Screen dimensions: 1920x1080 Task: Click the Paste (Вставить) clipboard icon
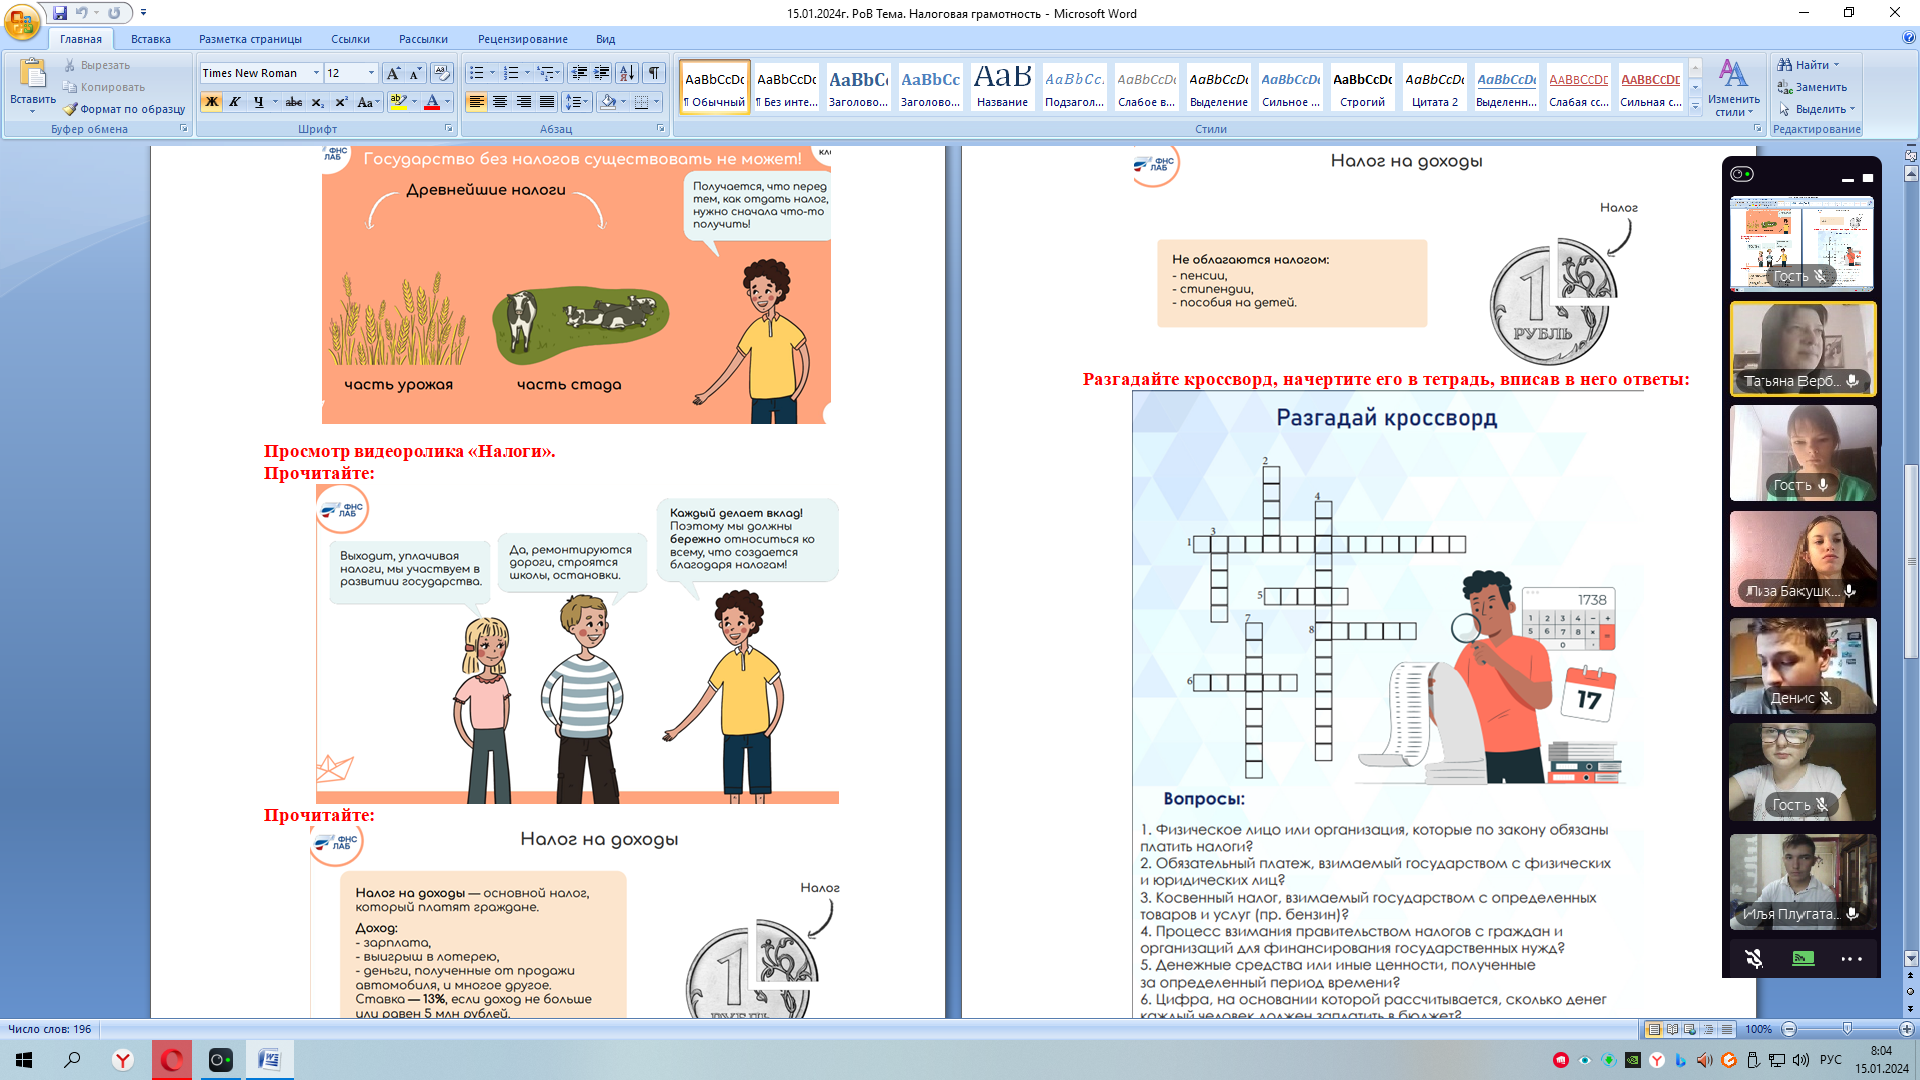(33, 73)
